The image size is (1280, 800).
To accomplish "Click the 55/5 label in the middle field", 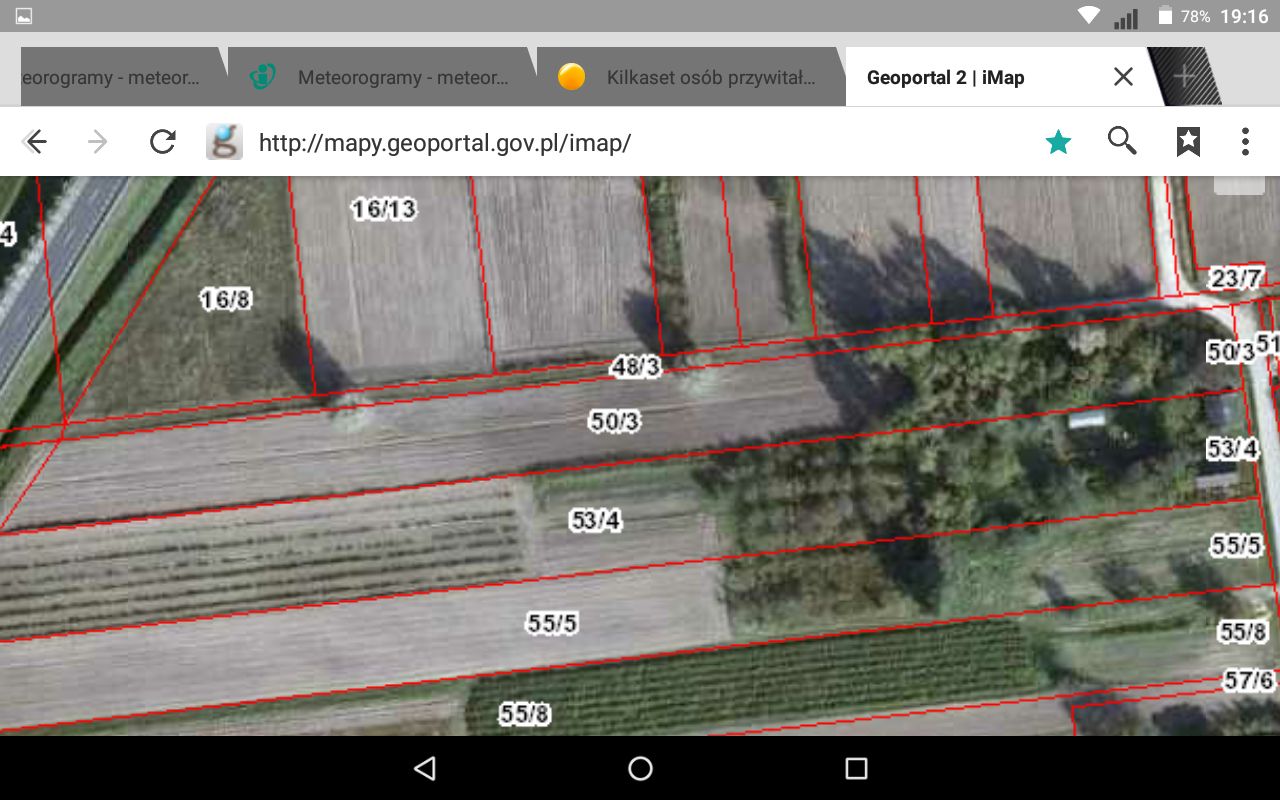I will pyautogui.click(x=552, y=623).
